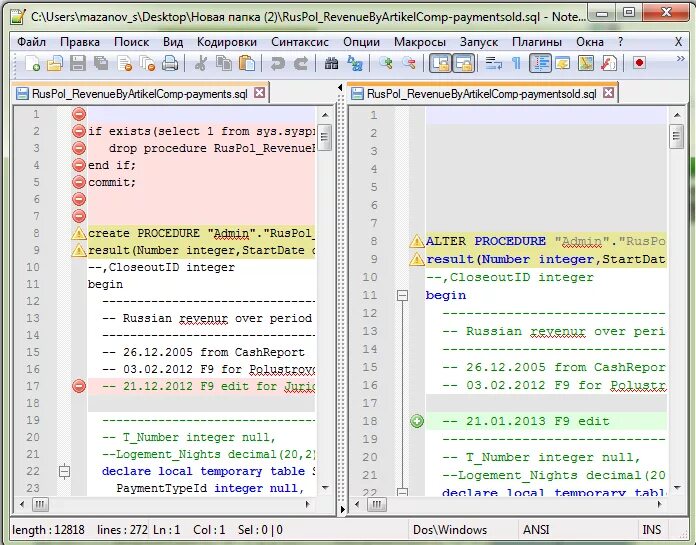Toggle indent guide display

point(540,63)
